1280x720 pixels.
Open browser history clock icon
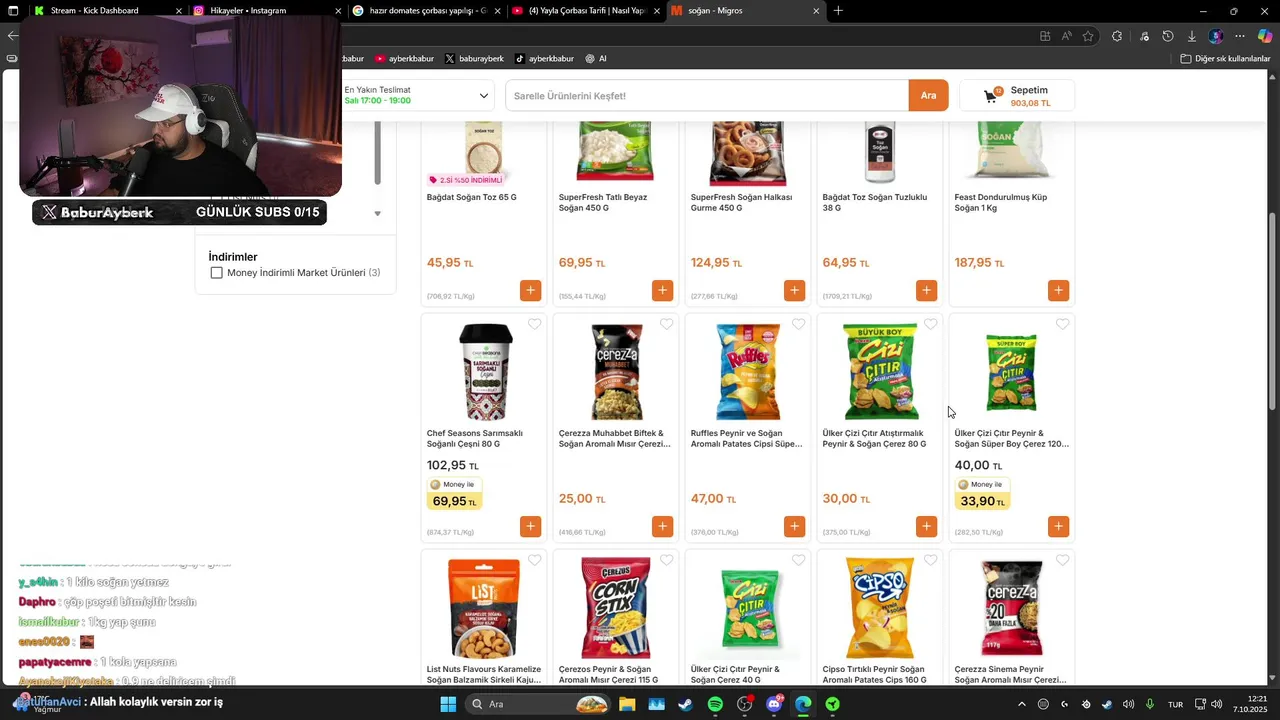click(1167, 36)
